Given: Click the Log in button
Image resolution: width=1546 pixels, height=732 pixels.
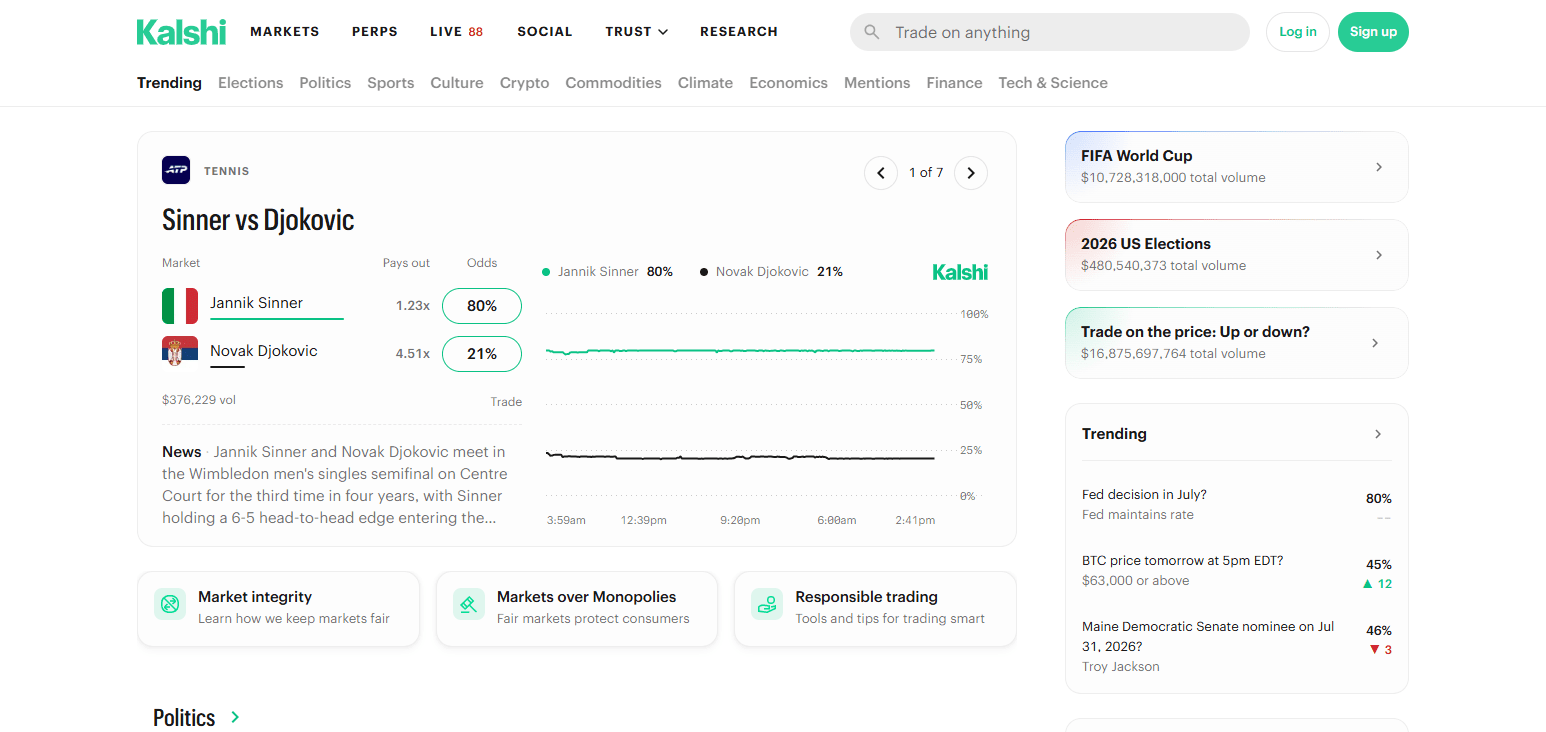Looking at the screenshot, I should pos(1298,32).
